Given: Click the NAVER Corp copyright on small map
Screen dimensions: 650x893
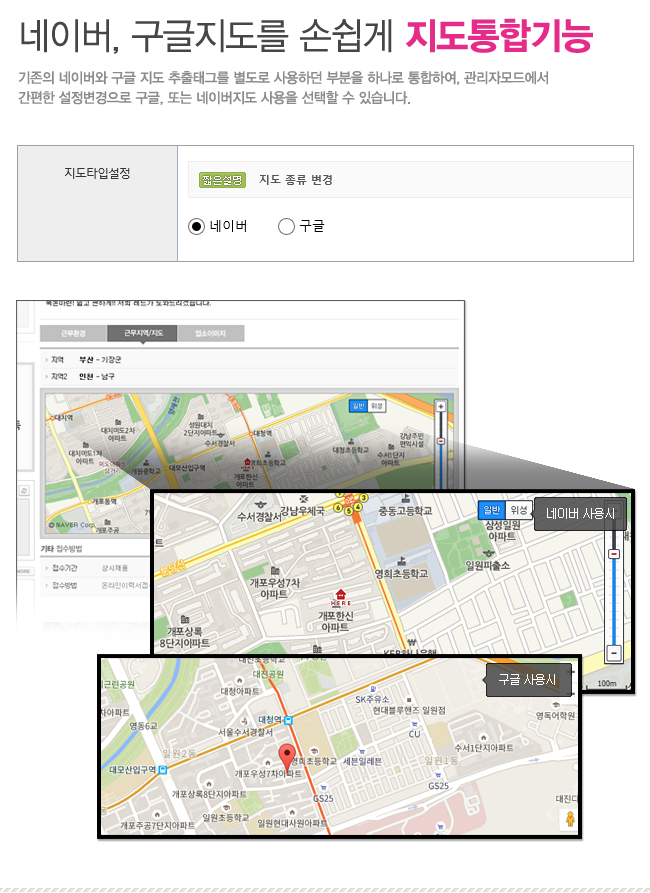Looking at the screenshot, I should tap(72, 525).
